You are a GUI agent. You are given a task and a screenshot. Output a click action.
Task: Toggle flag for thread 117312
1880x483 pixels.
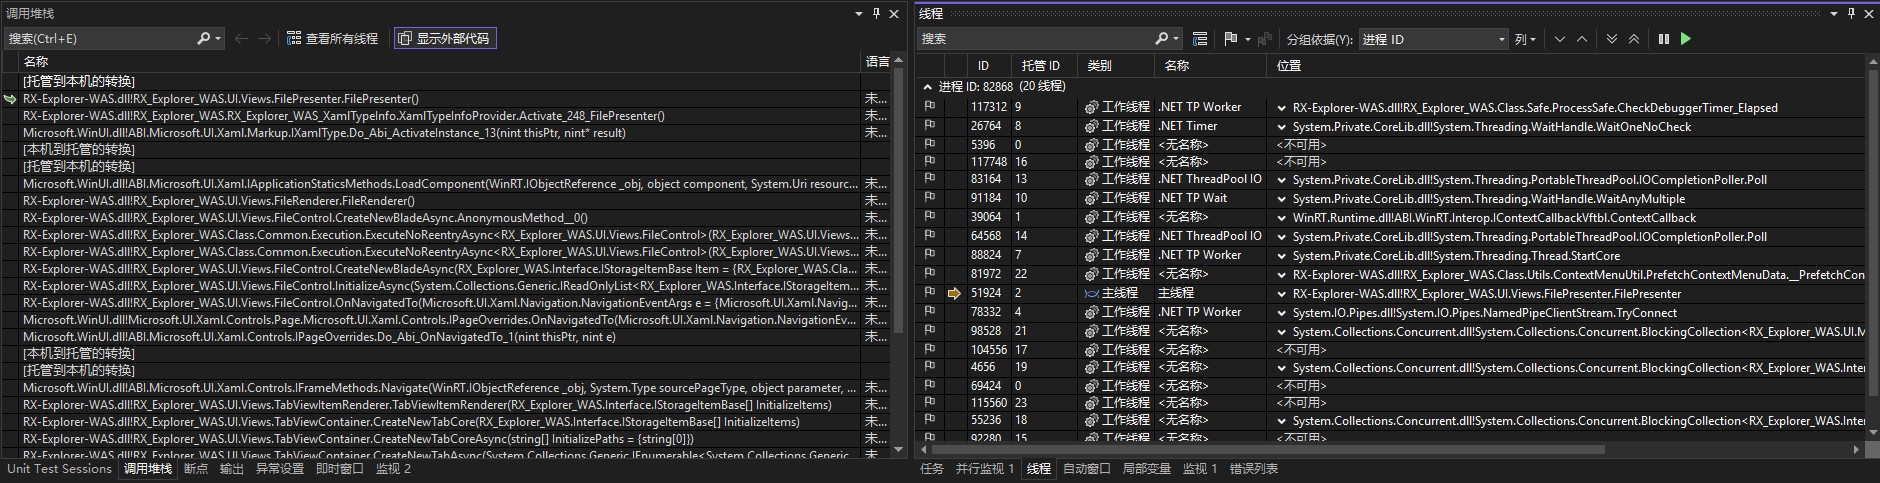pos(930,107)
